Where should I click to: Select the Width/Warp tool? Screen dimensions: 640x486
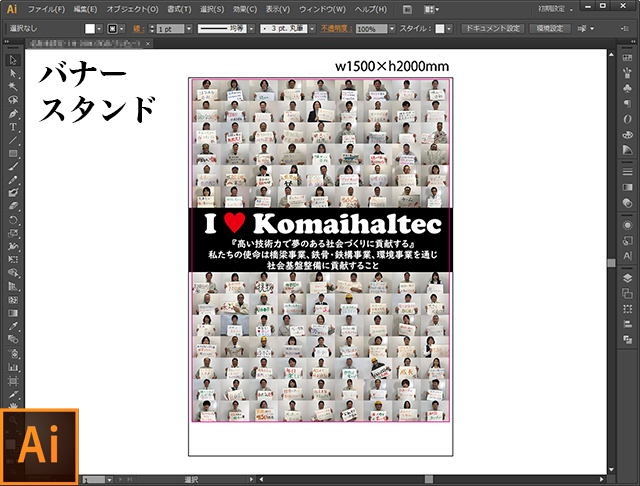13,246
